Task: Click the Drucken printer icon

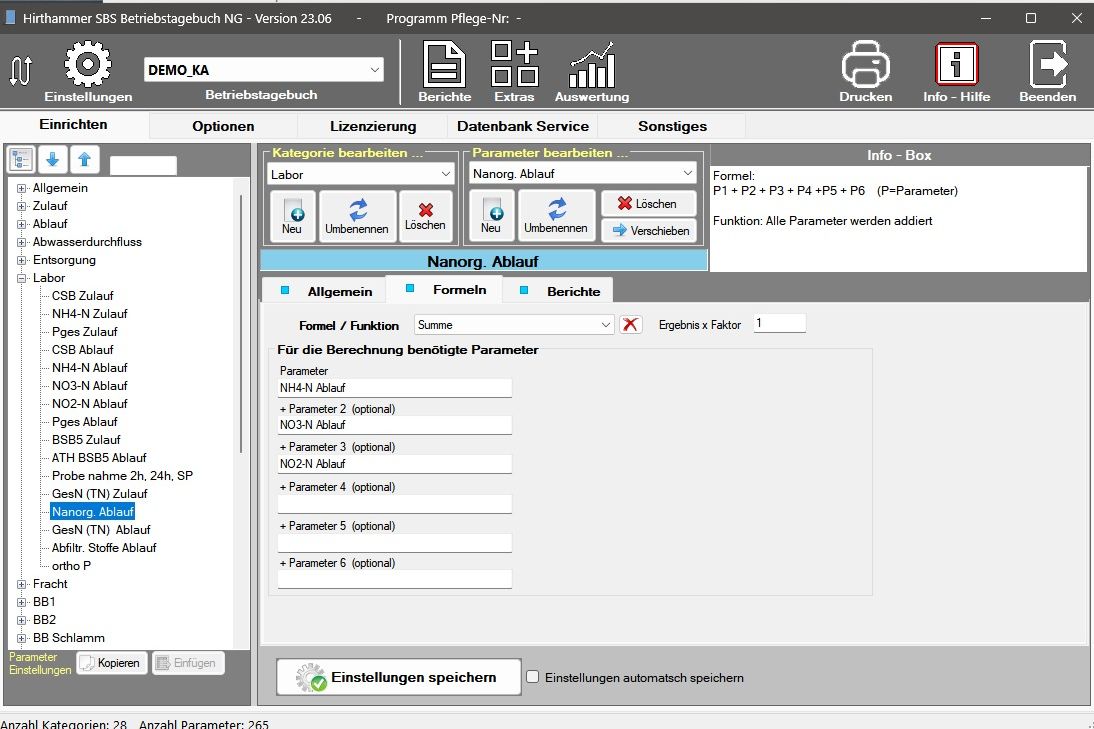Action: click(865, 65)
